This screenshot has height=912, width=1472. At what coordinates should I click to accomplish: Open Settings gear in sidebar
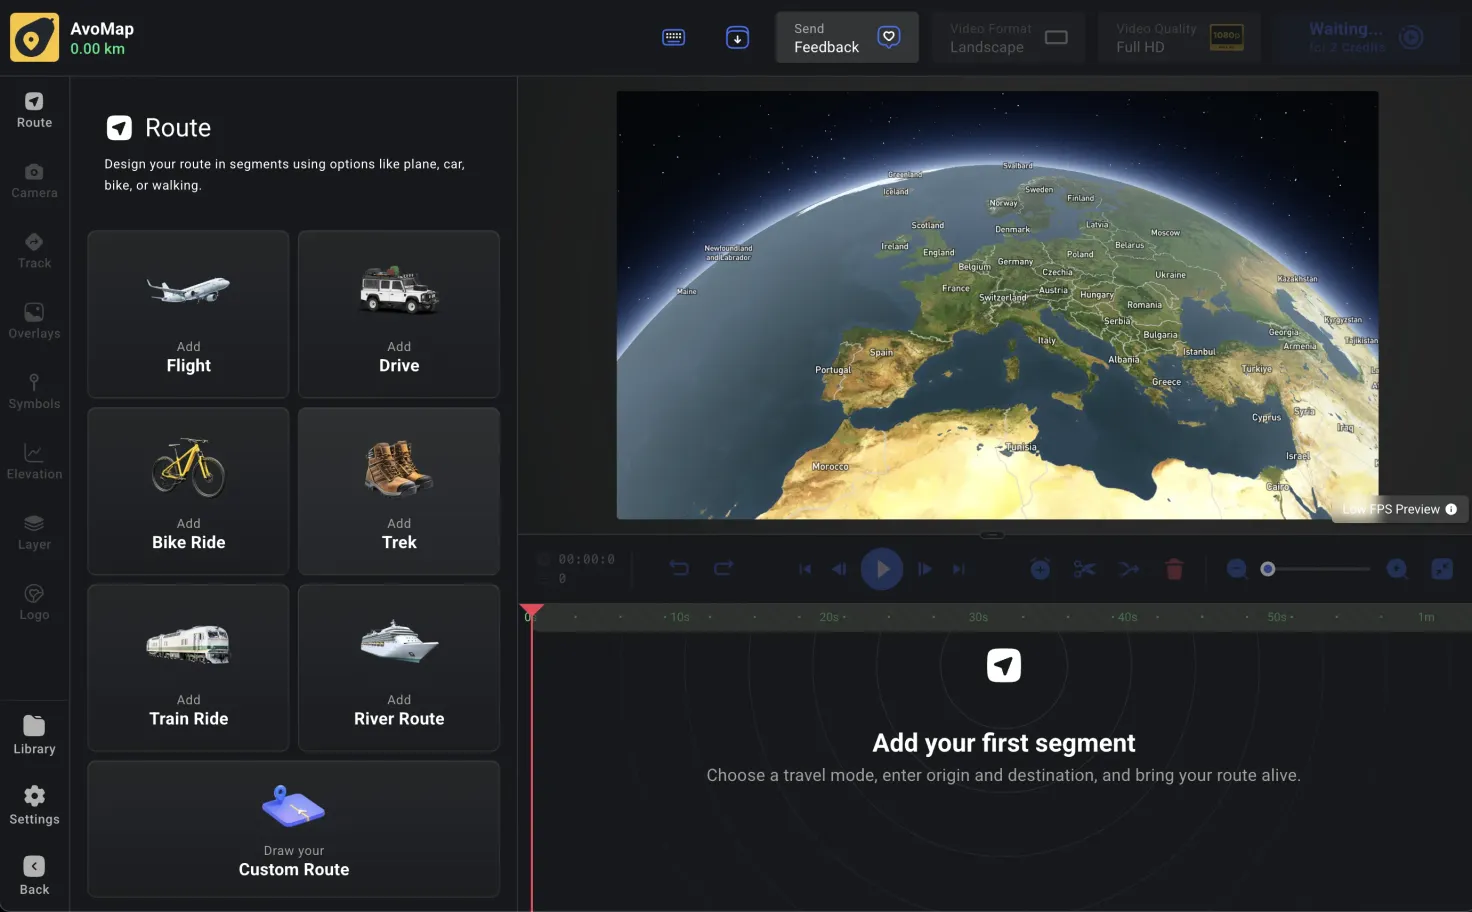[x=34, y=806]
